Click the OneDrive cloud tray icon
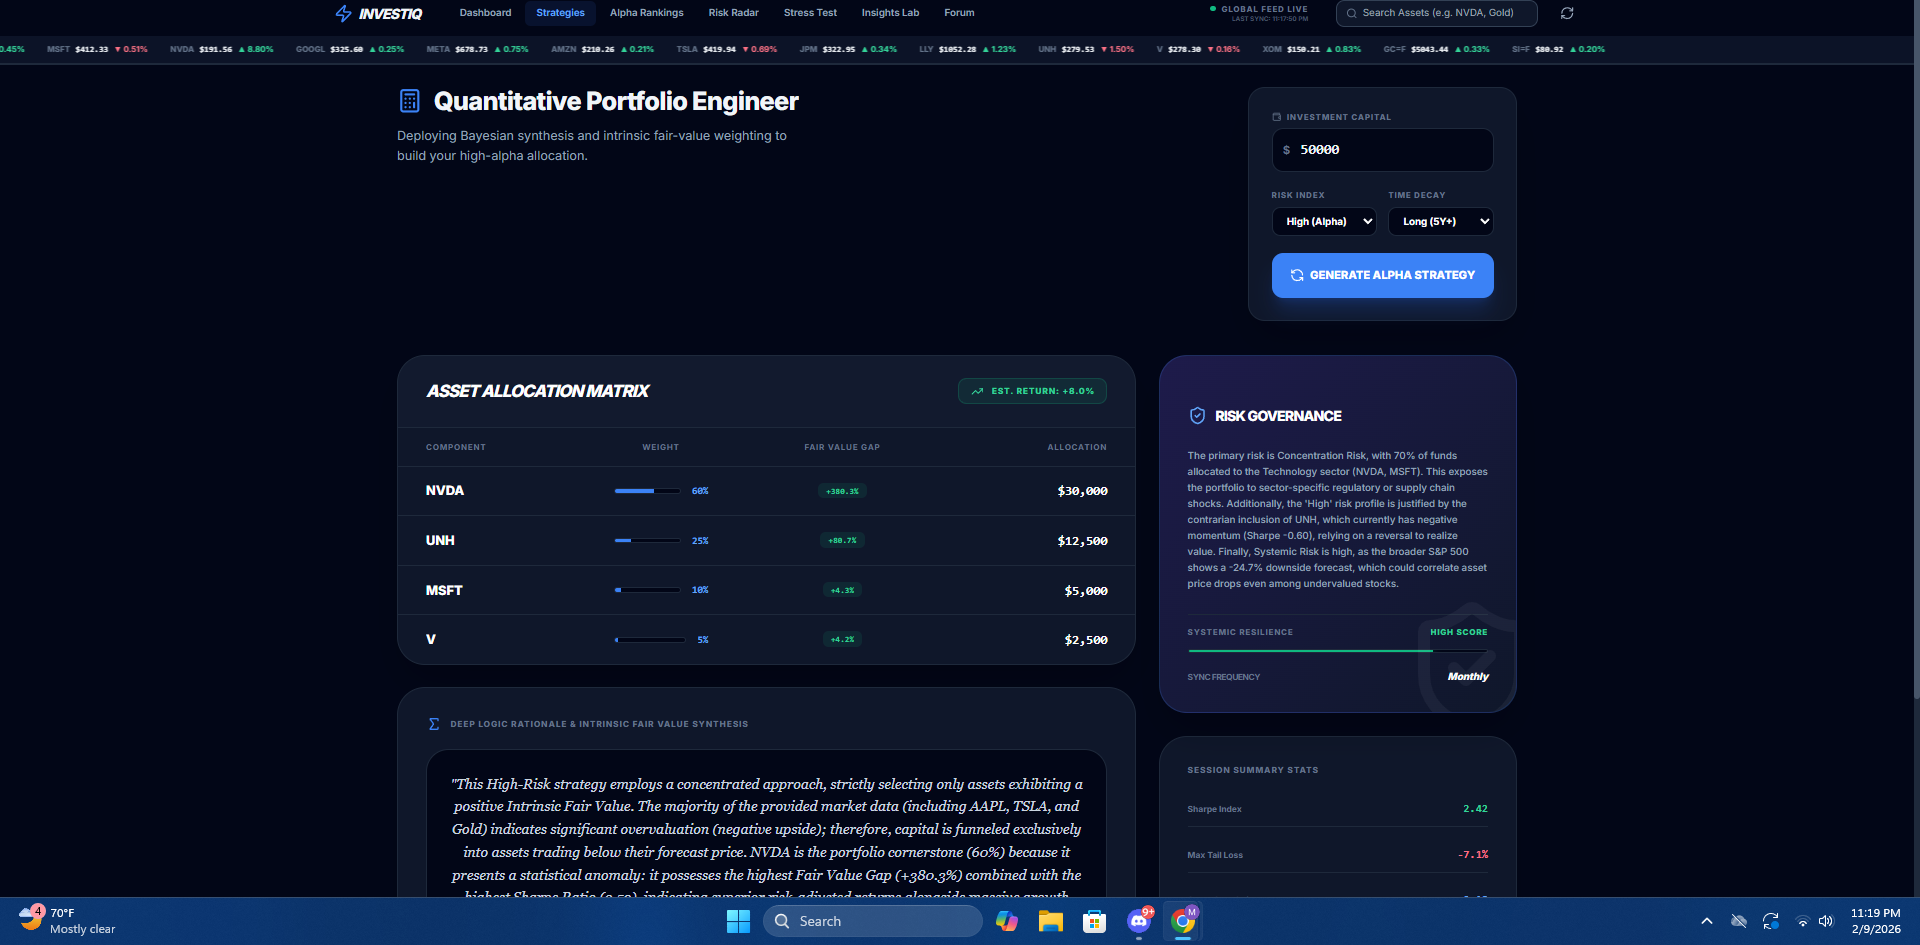Screen dimensions: 1920x945 (x=1739, y=921)
